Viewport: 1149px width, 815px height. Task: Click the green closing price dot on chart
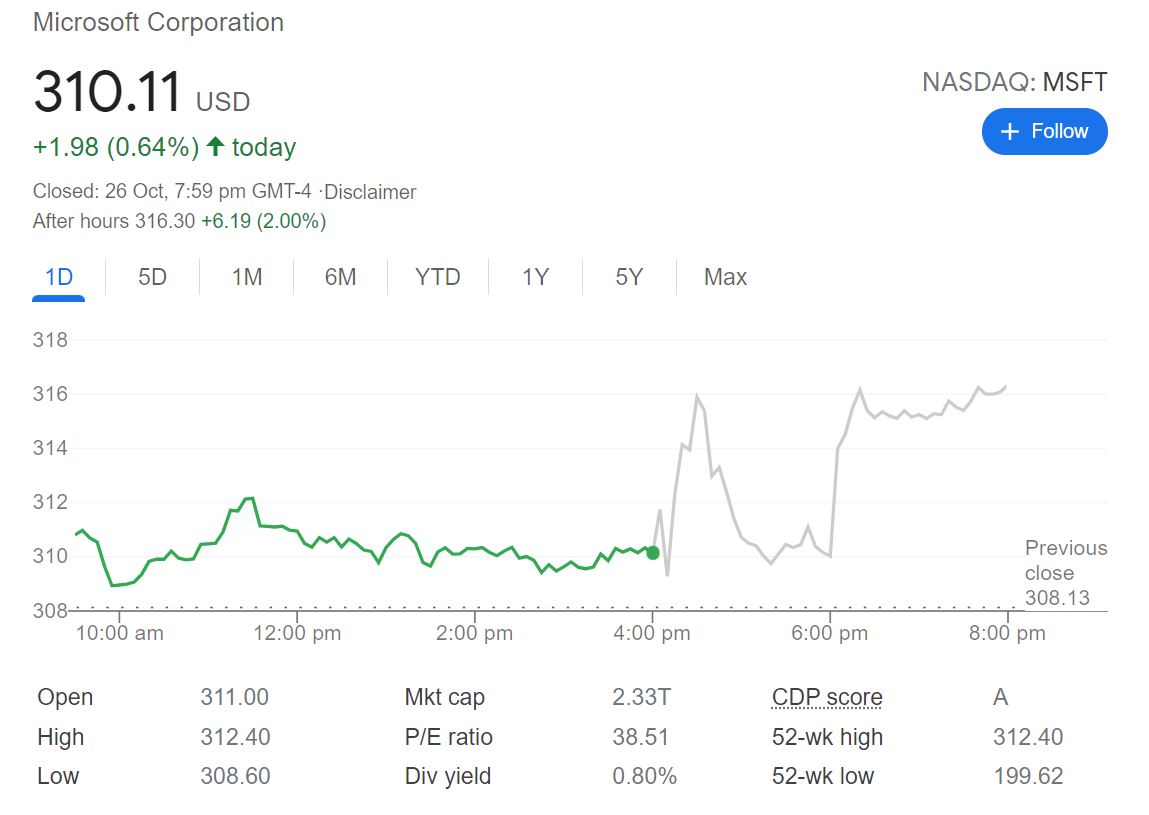click(653, 553)
